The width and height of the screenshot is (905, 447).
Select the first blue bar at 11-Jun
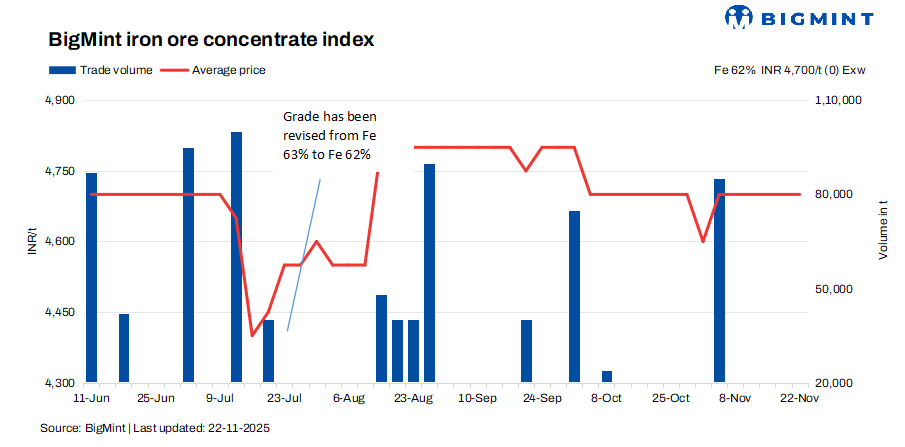coord(92,277)
